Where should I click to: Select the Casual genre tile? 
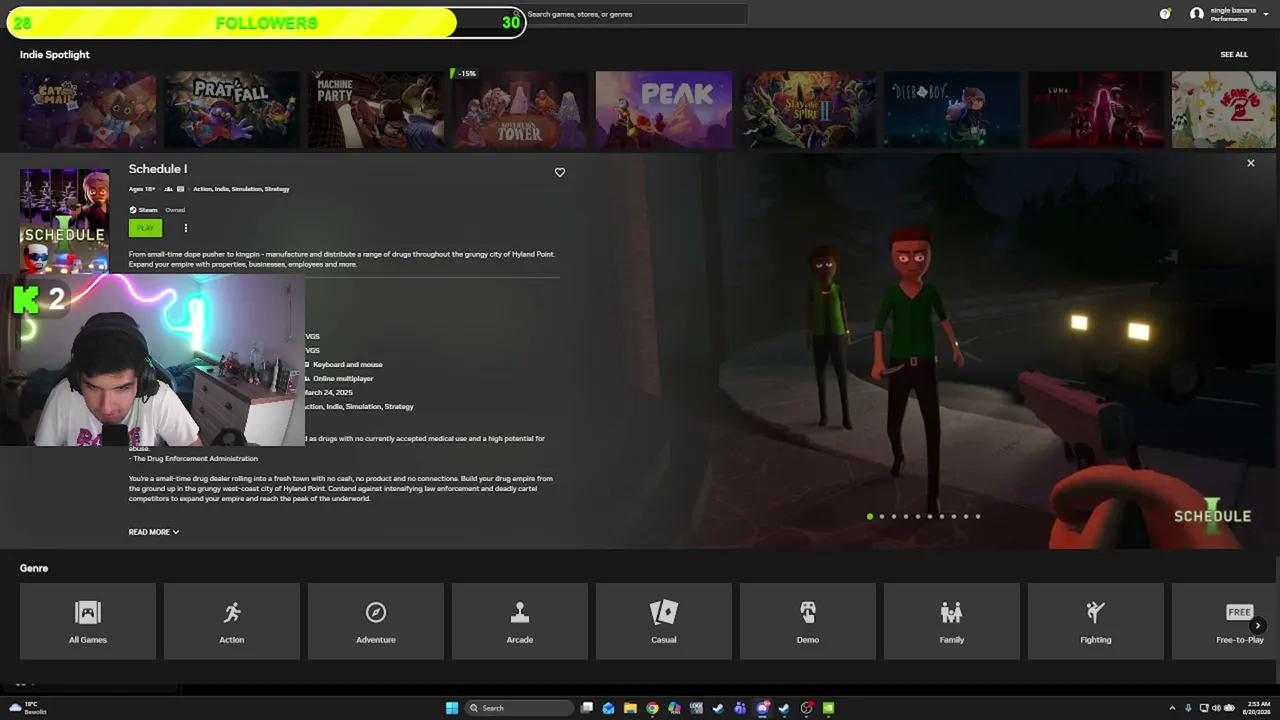[664, 621]
